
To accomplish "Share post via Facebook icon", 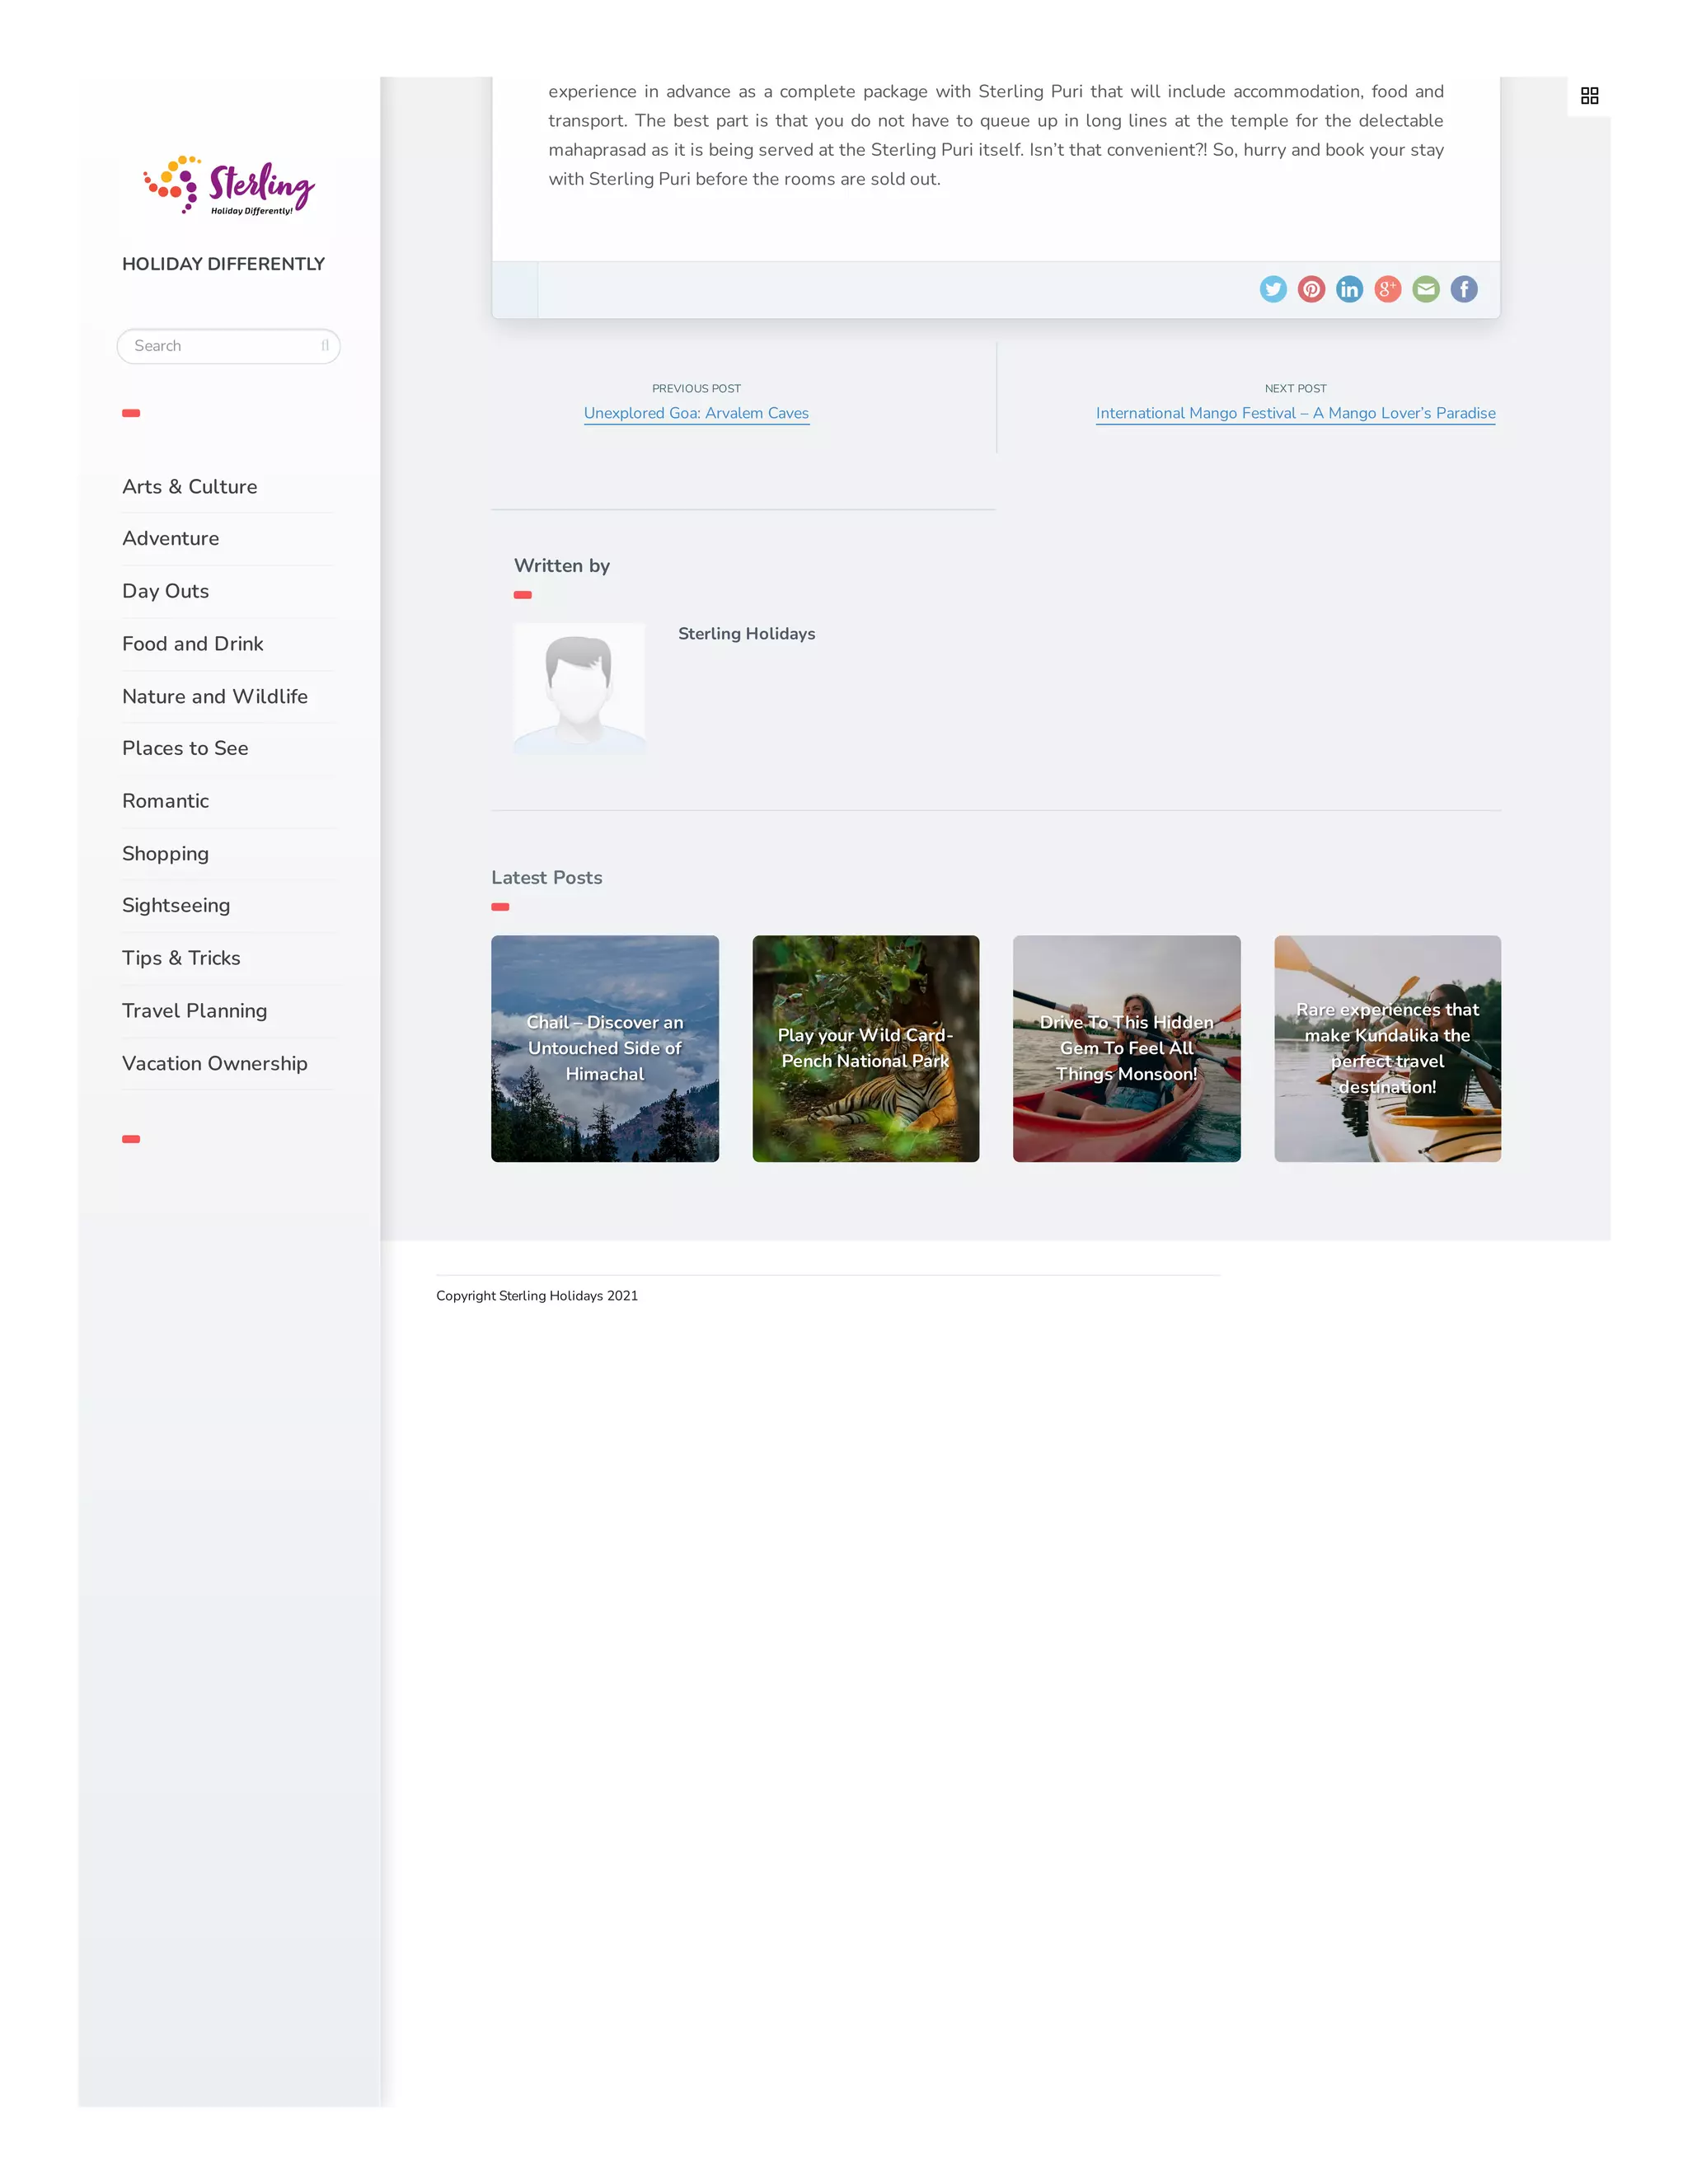I will click(1463, 289).
